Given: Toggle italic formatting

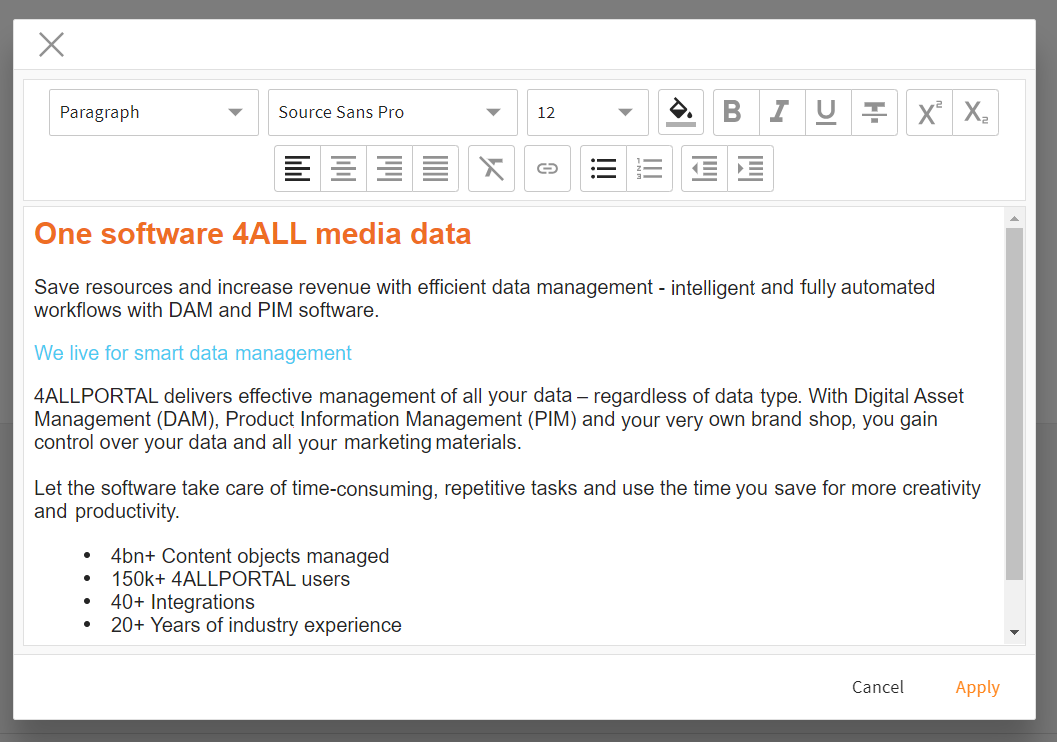Looking at the screenshot, I should pyautogui.click(x=782, y=113).
